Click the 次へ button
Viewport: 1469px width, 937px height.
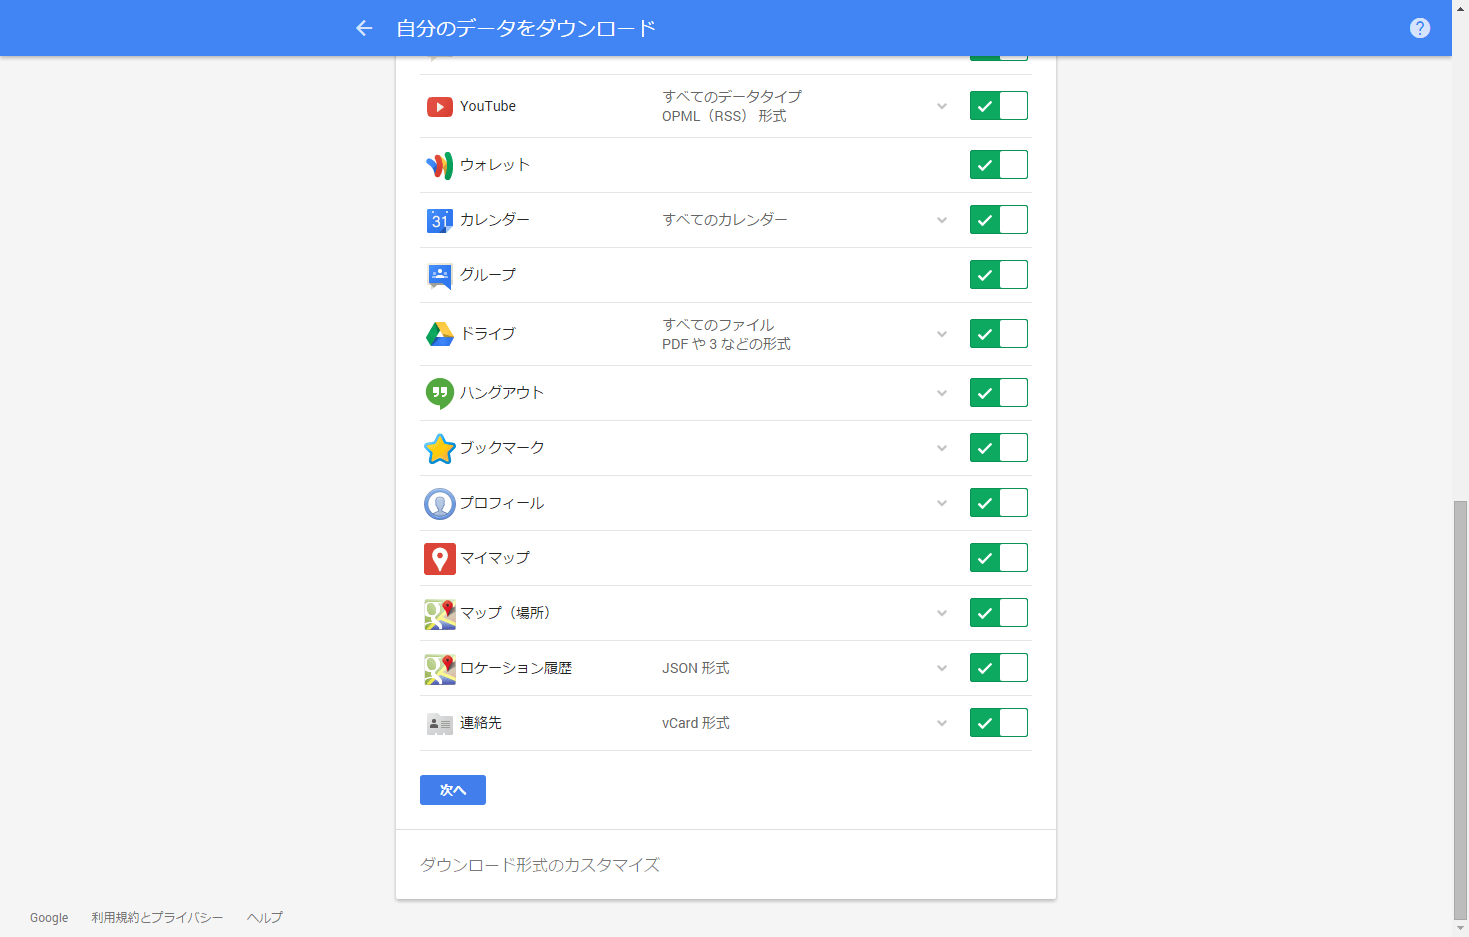pos(453,790)
